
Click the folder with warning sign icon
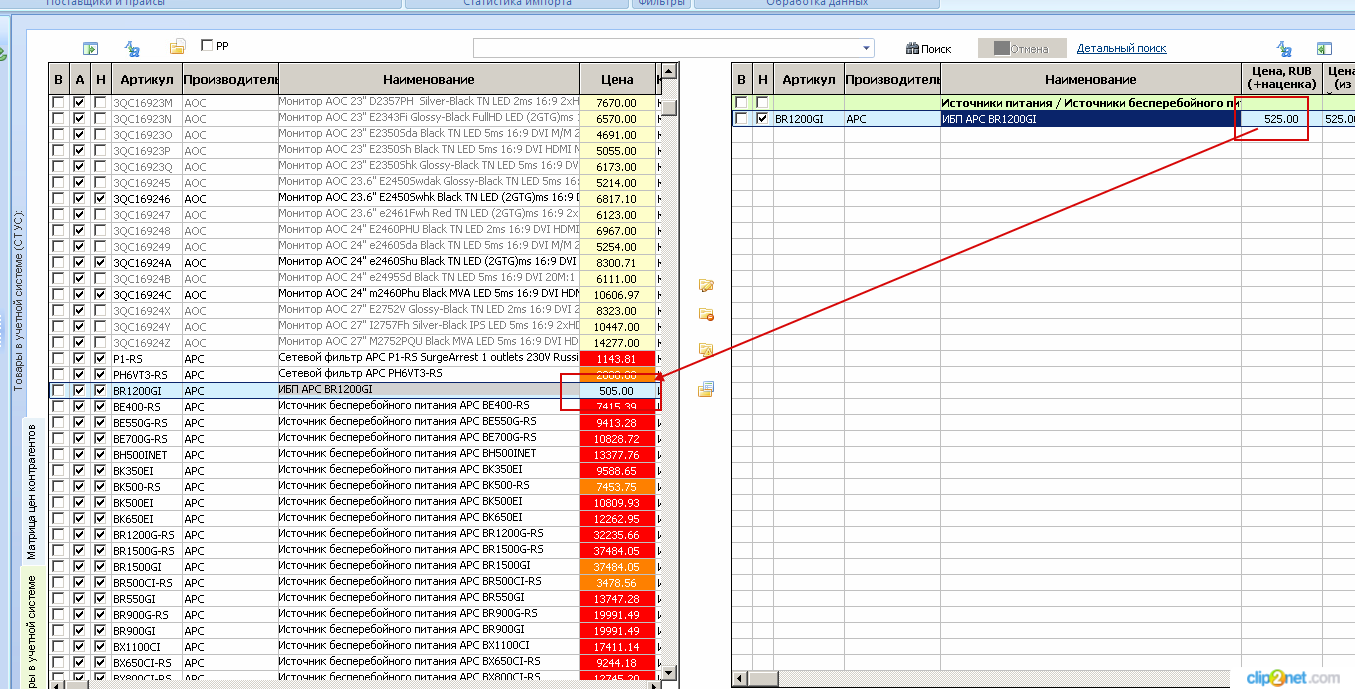click(x=706, y=350)
